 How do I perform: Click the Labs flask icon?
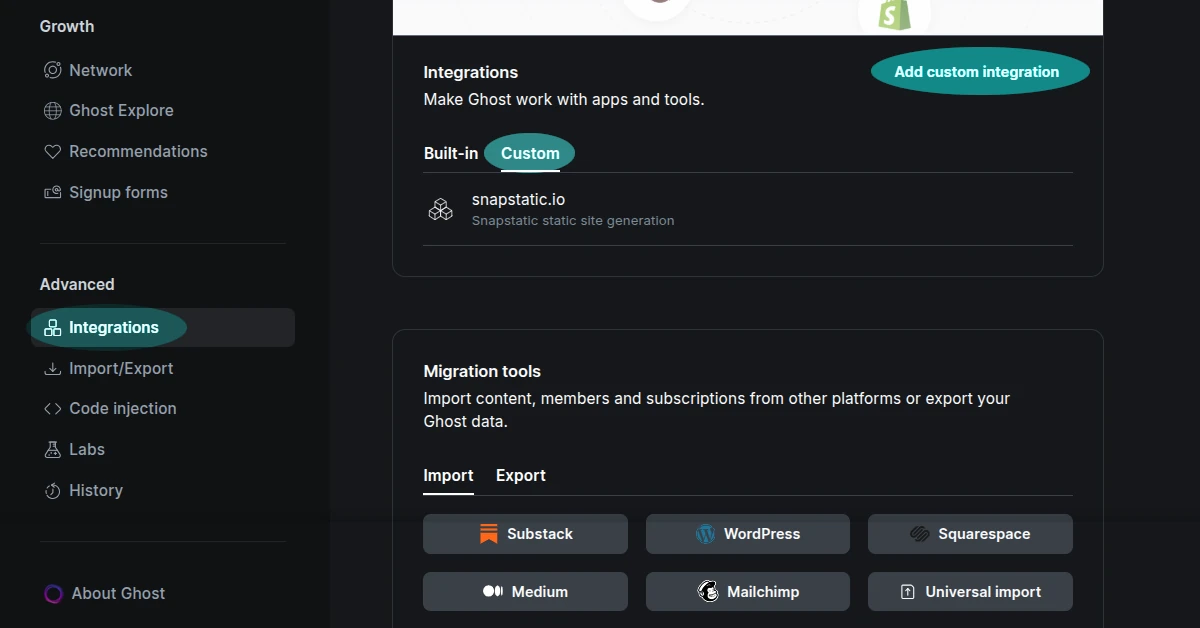point(52,449)
